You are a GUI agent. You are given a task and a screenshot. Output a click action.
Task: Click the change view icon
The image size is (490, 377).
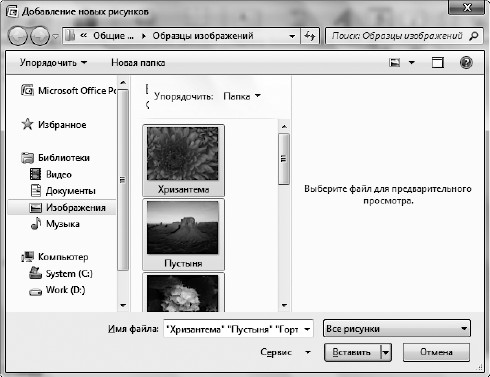395,63
